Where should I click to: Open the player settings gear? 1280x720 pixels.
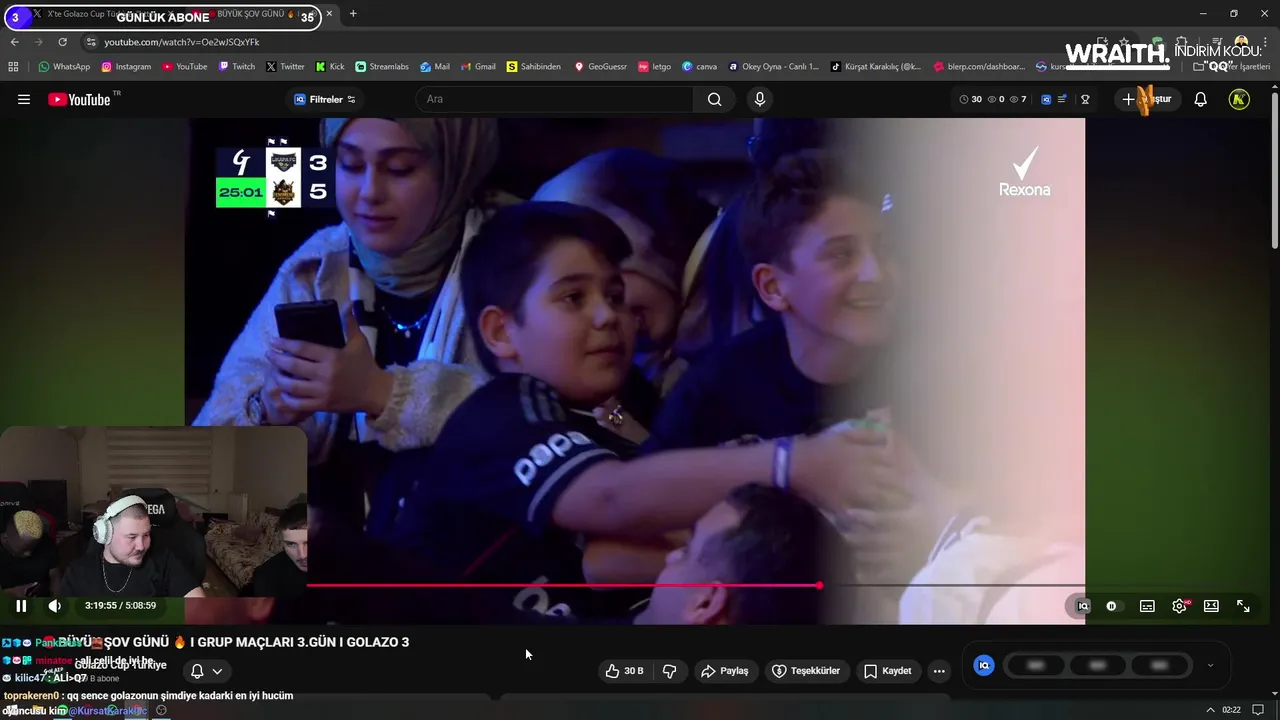coord(1180,606)
